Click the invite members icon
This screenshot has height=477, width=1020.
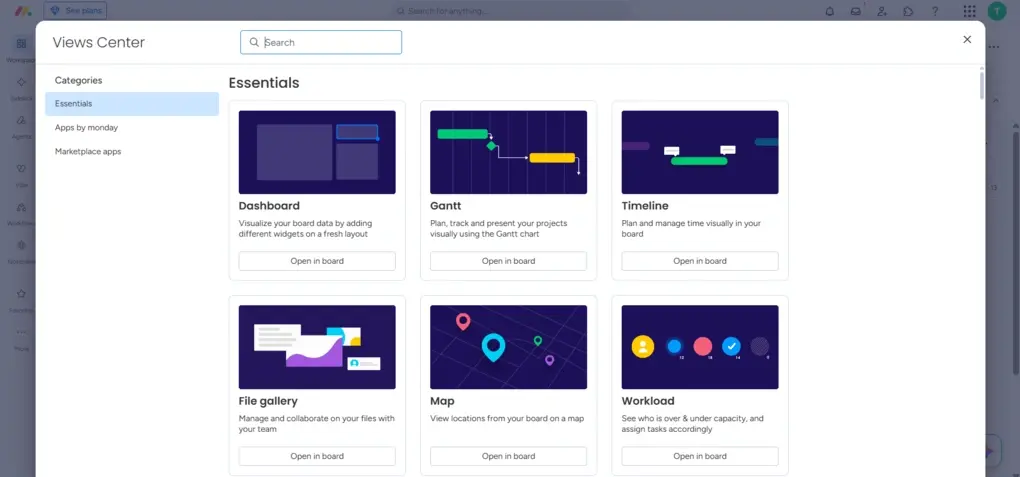(882, 11)
